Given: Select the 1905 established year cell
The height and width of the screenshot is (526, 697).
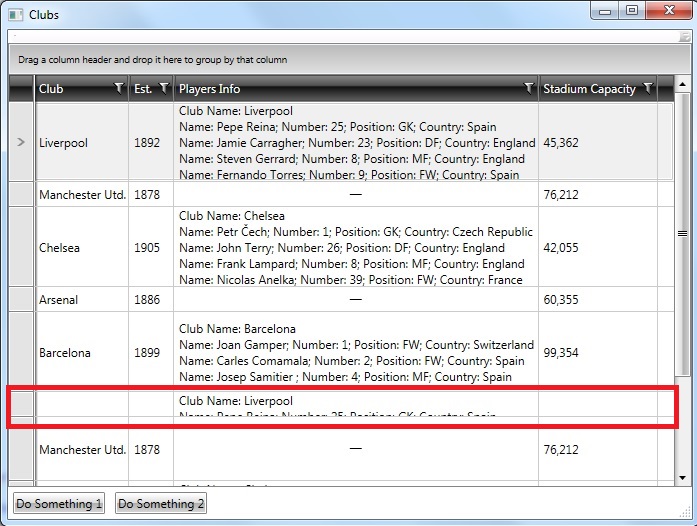Looking at the screenshot, I should coord(151,247).
